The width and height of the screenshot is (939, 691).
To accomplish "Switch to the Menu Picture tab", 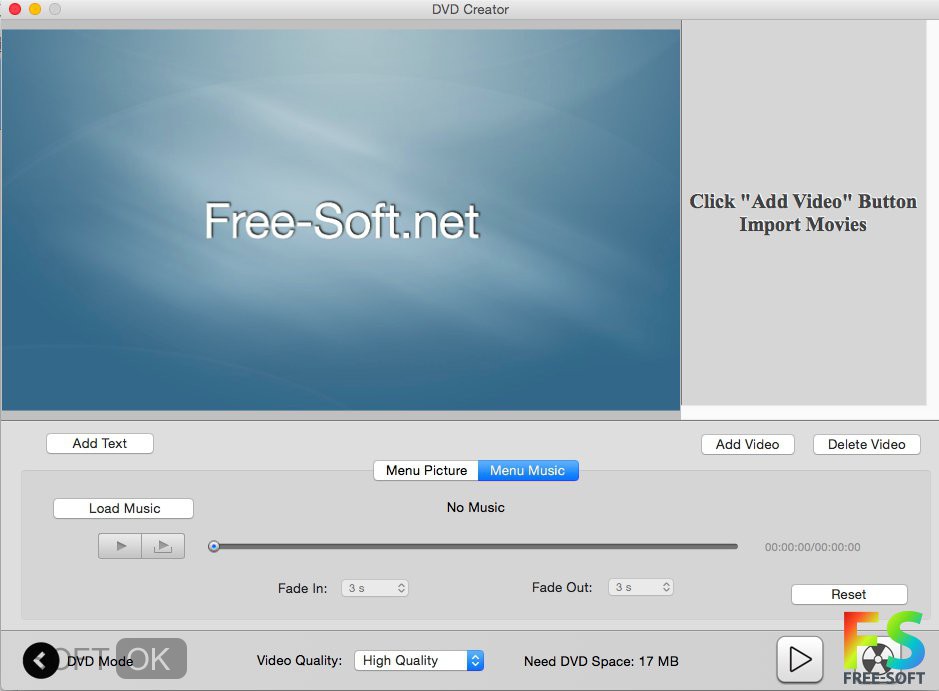I will pyautogui.click(x=426, y=471).
